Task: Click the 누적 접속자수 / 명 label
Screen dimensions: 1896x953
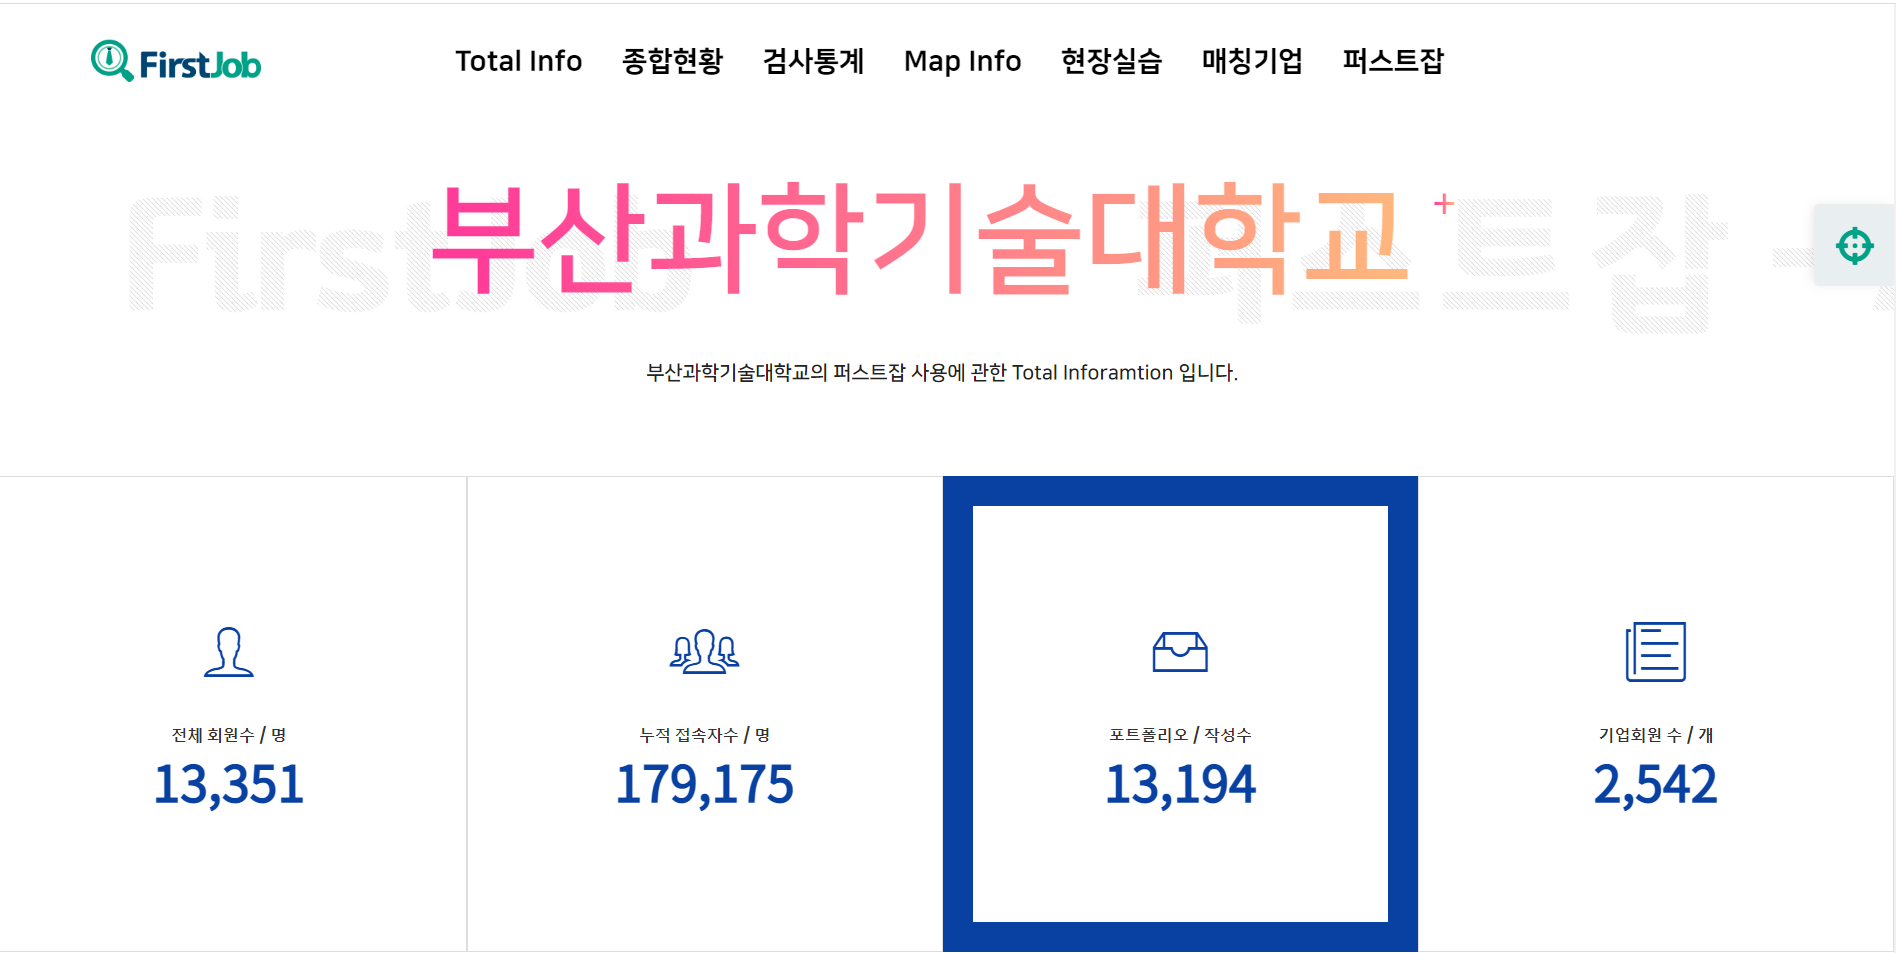Action: point(705,735)
